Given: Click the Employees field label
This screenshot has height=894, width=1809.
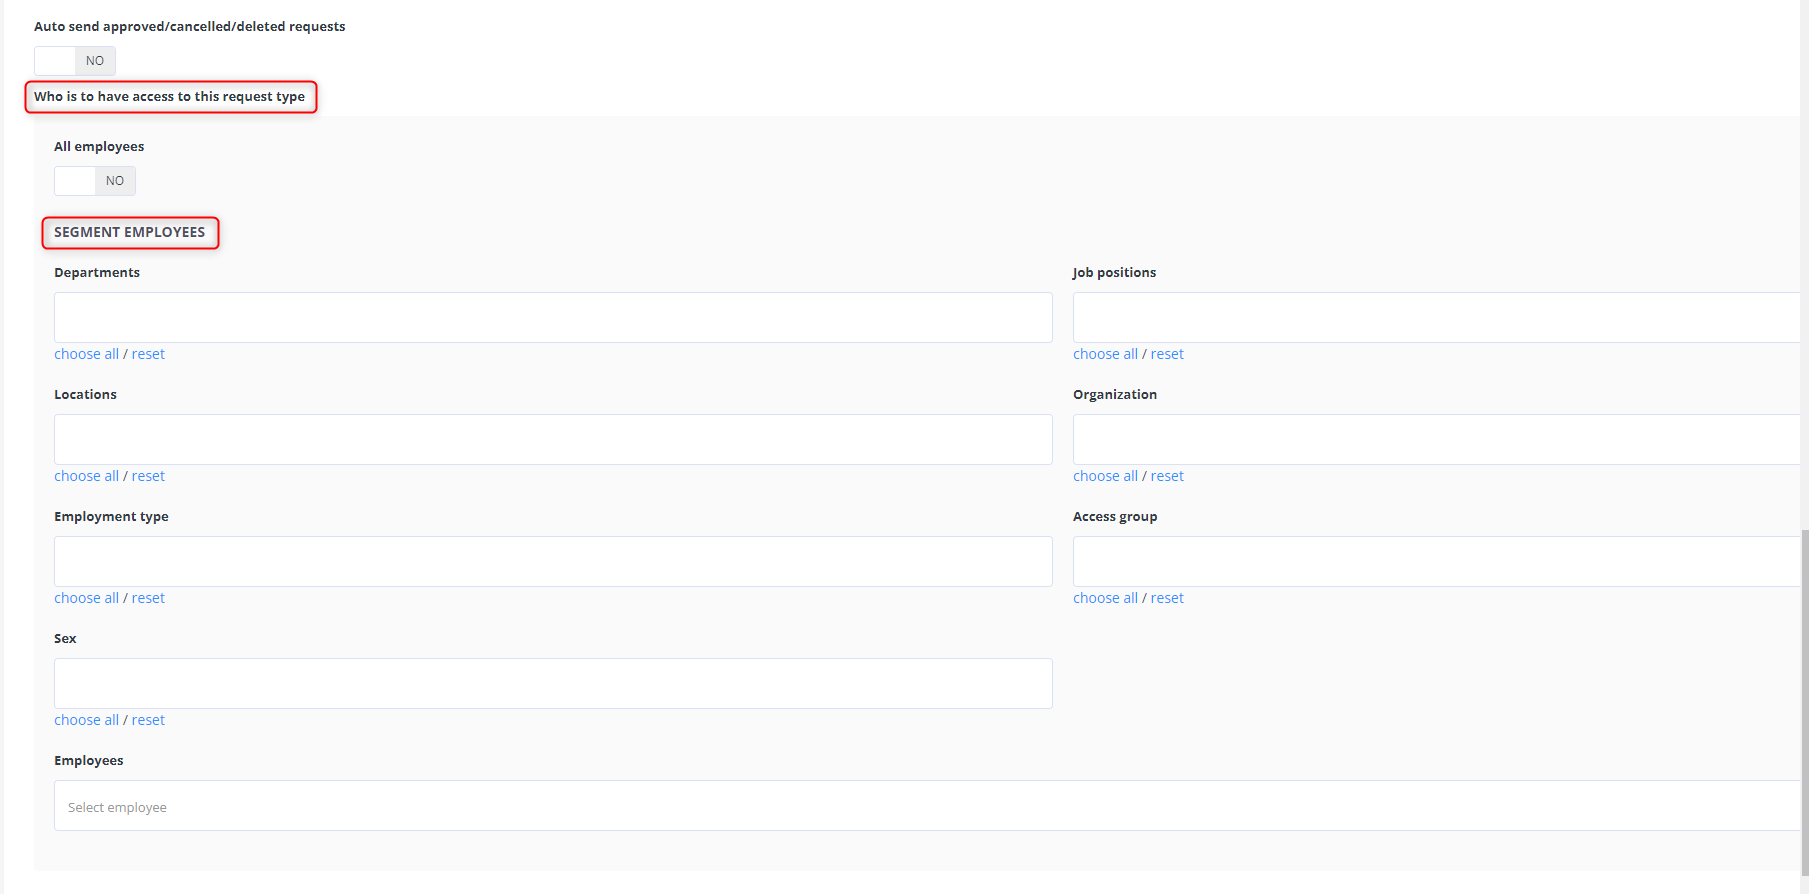Looking at the screenshot, I should coord(89,760).
